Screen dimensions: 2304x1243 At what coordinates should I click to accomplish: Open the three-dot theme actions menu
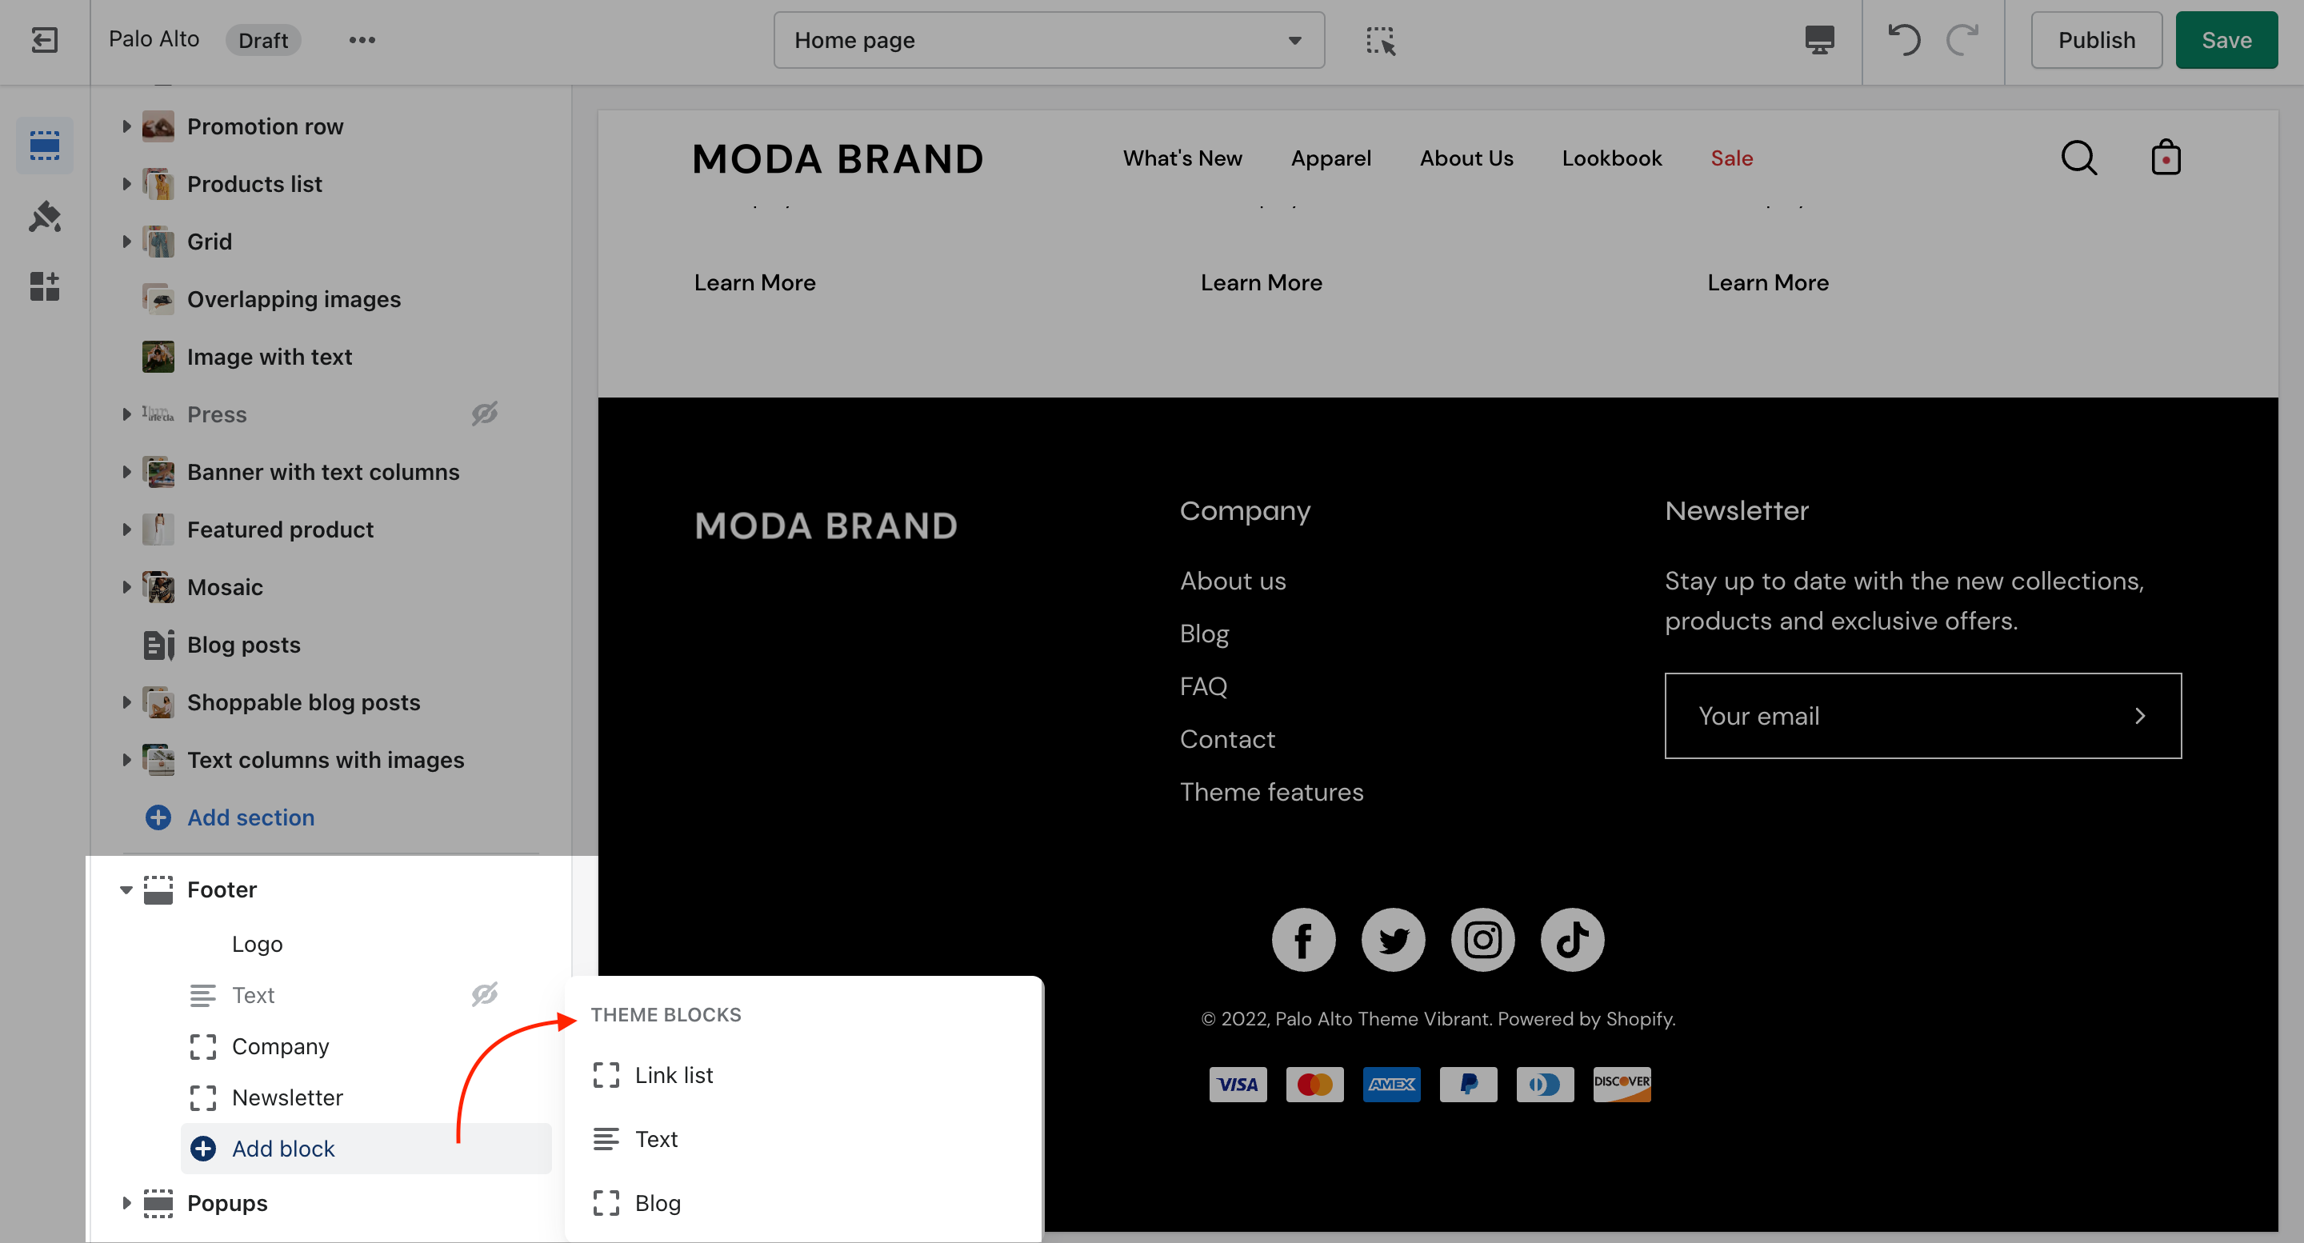[x=362, y=40]
